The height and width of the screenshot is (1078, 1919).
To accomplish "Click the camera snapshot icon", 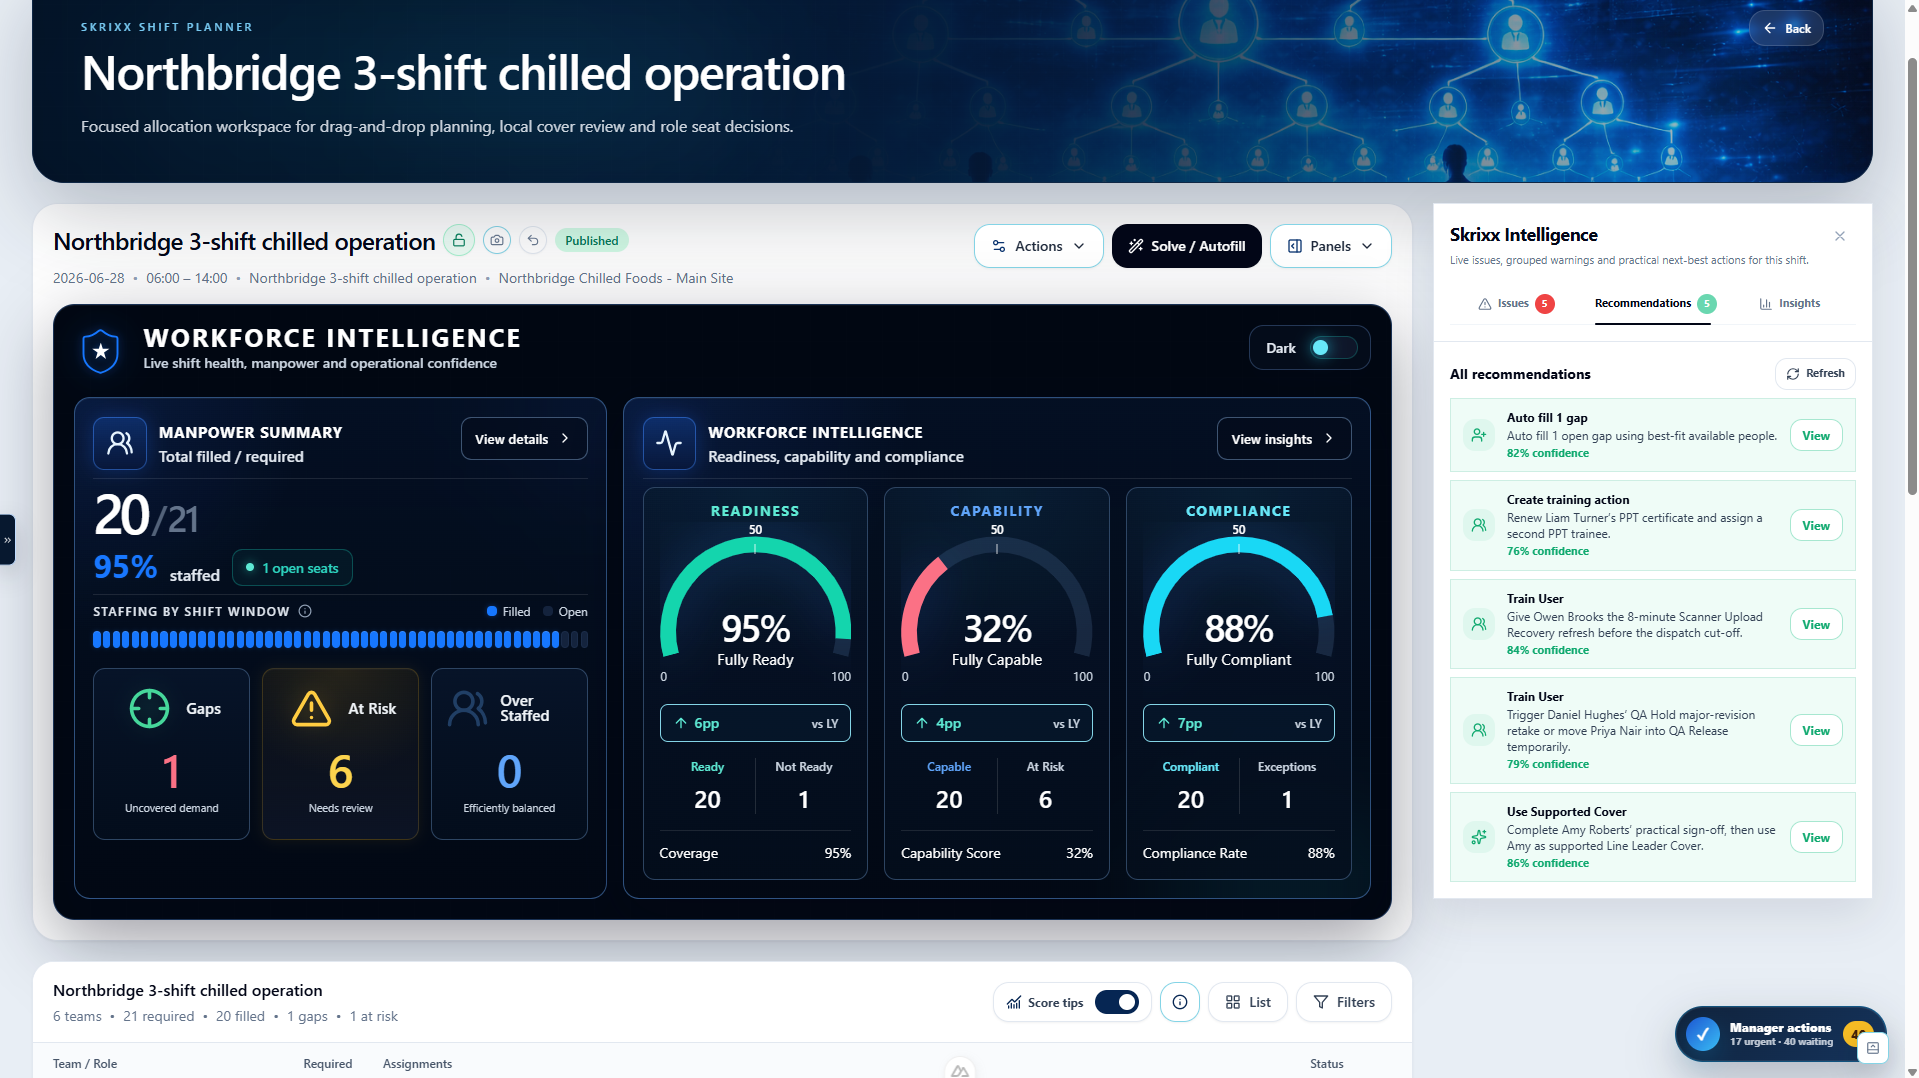I will (x=497, y=240).
